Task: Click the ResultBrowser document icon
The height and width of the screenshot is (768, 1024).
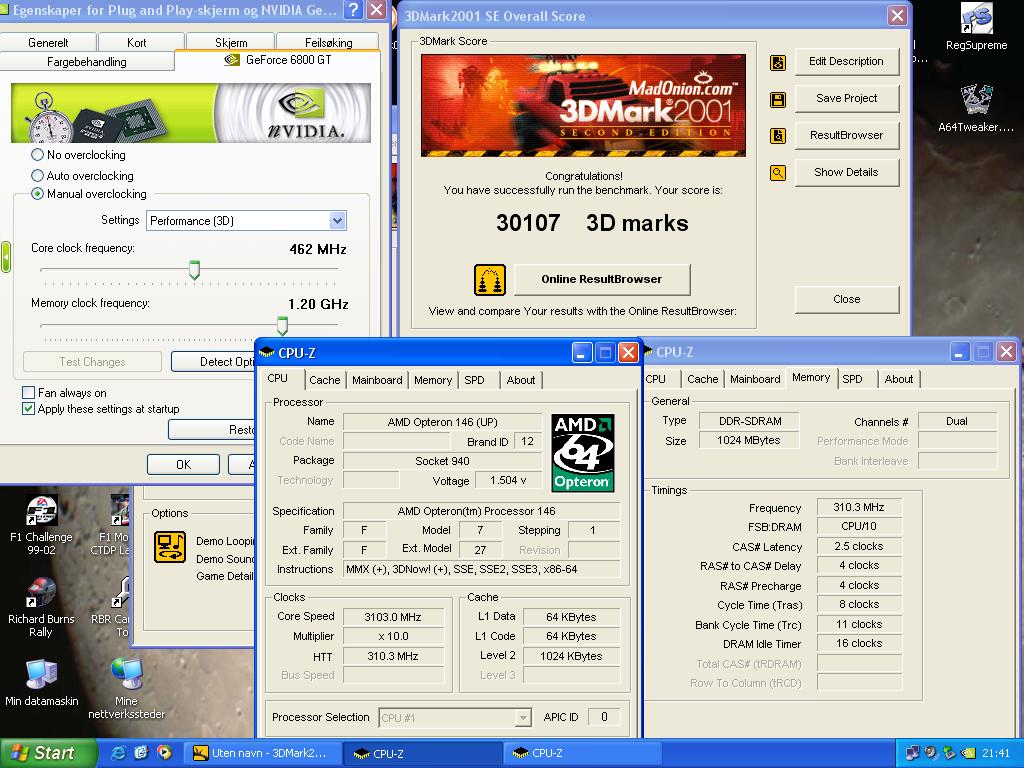Action: (x=778, y=136)
